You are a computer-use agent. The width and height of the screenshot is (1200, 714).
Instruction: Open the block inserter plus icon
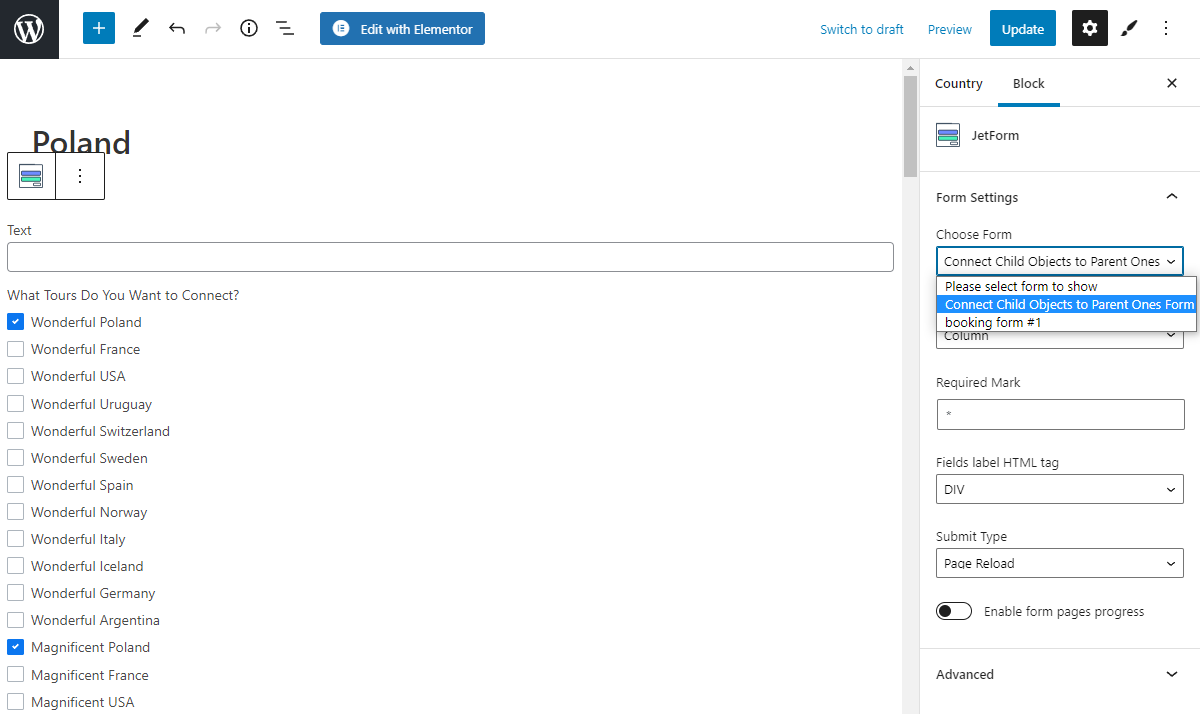pos(98,28)
